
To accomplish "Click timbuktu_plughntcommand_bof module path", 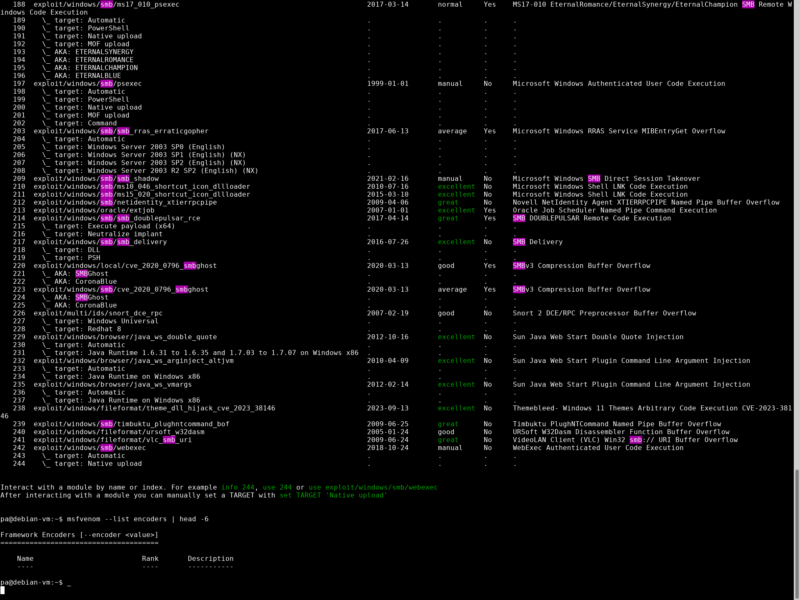I will (x=131, y=424).
